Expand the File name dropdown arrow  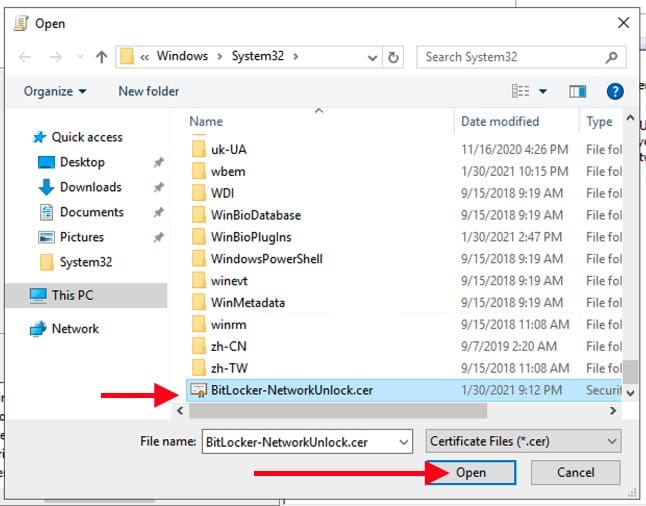point(402,441)
